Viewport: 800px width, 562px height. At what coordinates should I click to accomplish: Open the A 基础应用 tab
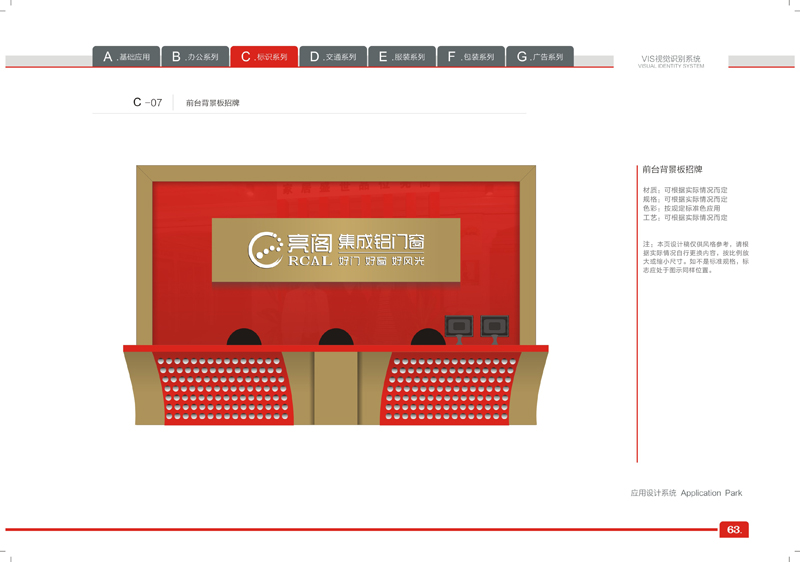126,57
